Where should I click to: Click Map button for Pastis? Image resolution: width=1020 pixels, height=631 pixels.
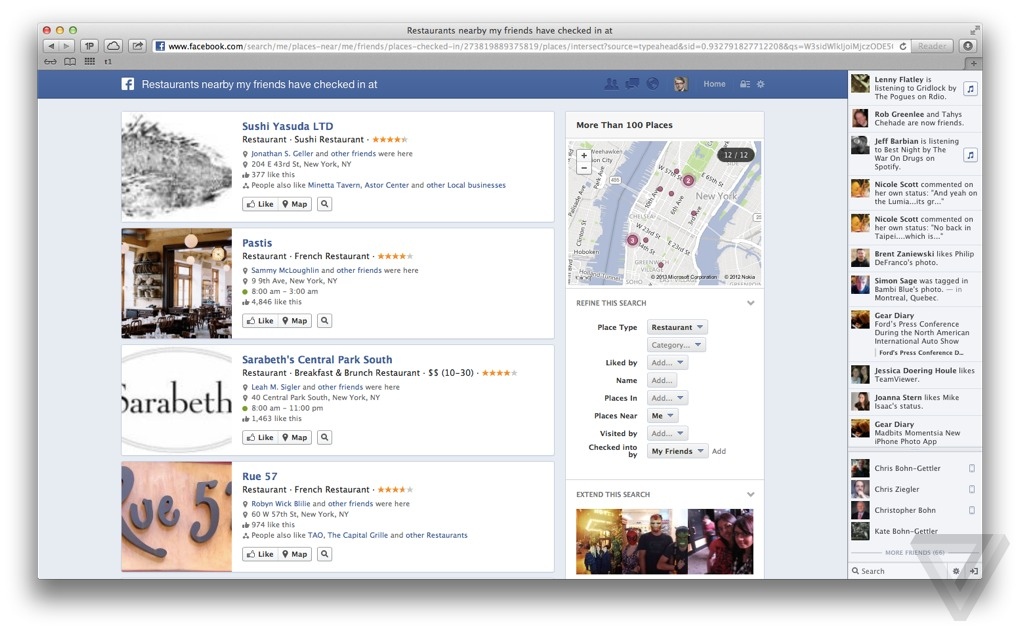click(295, 321)
